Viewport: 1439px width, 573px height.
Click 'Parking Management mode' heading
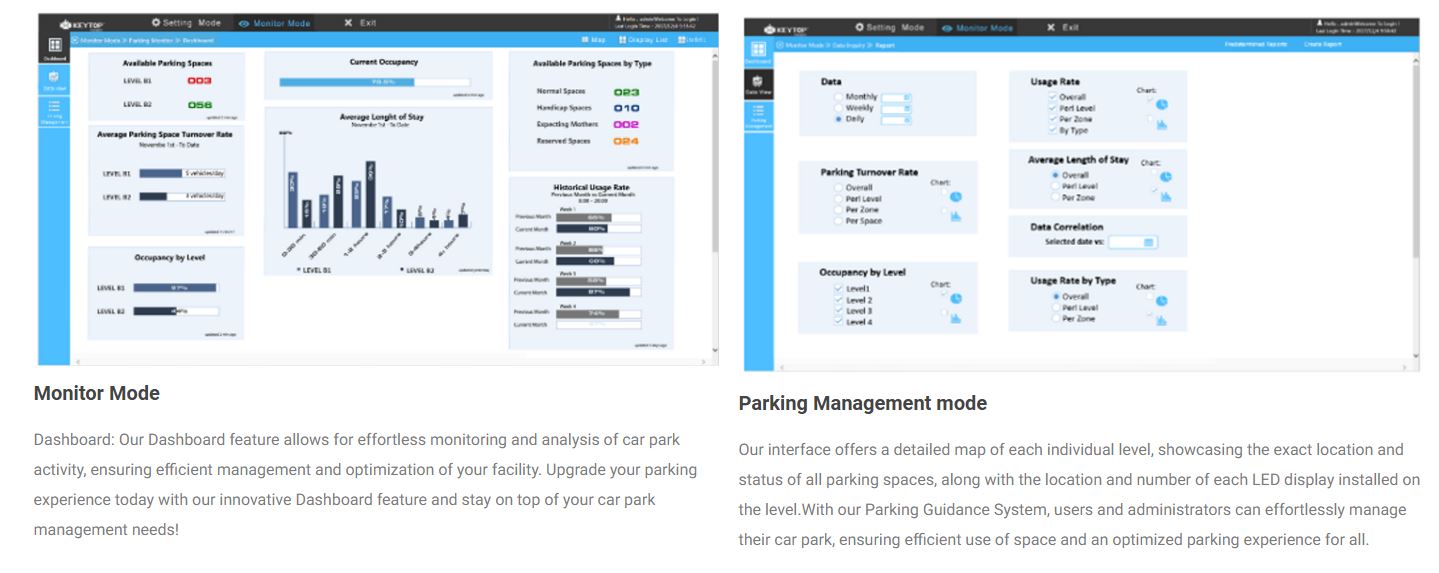tap(863, 403)
